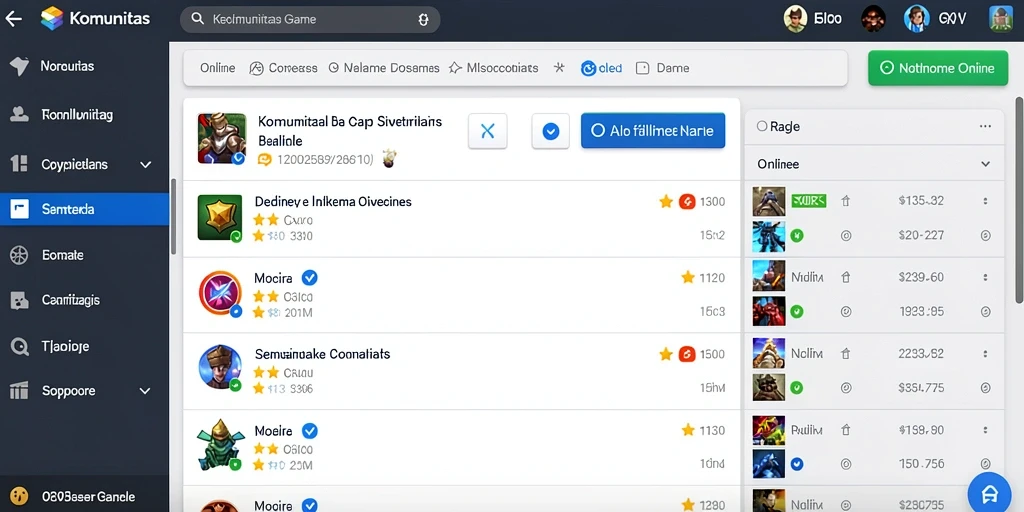Click the Kecimunitas Game search field
The height and width of the screenshot is (512, 1024).
310,20
